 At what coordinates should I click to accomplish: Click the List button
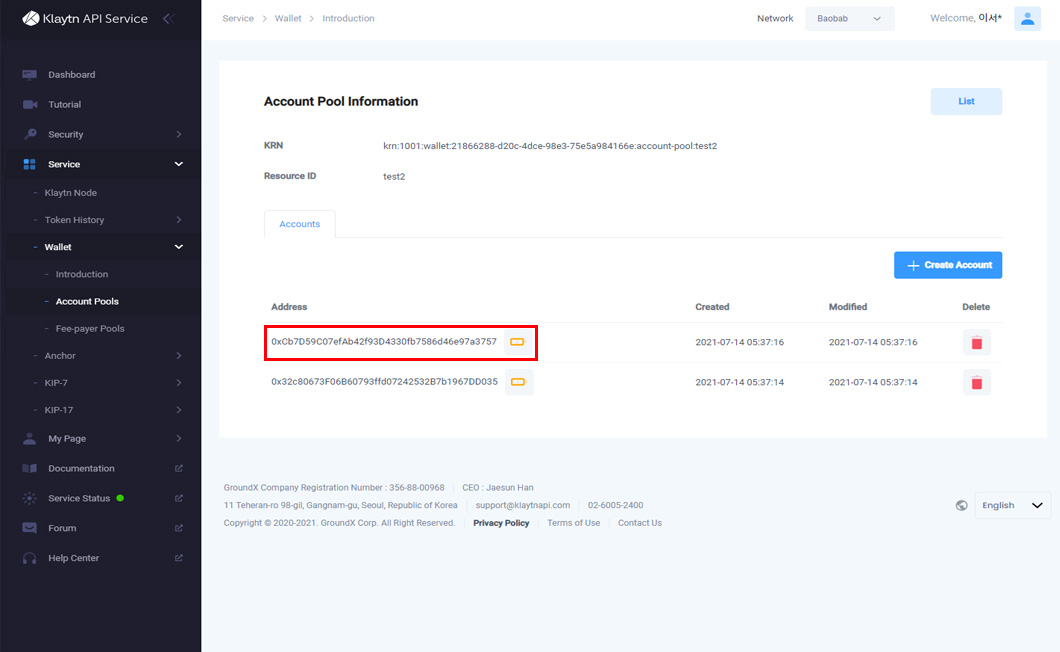coord(966,101)
